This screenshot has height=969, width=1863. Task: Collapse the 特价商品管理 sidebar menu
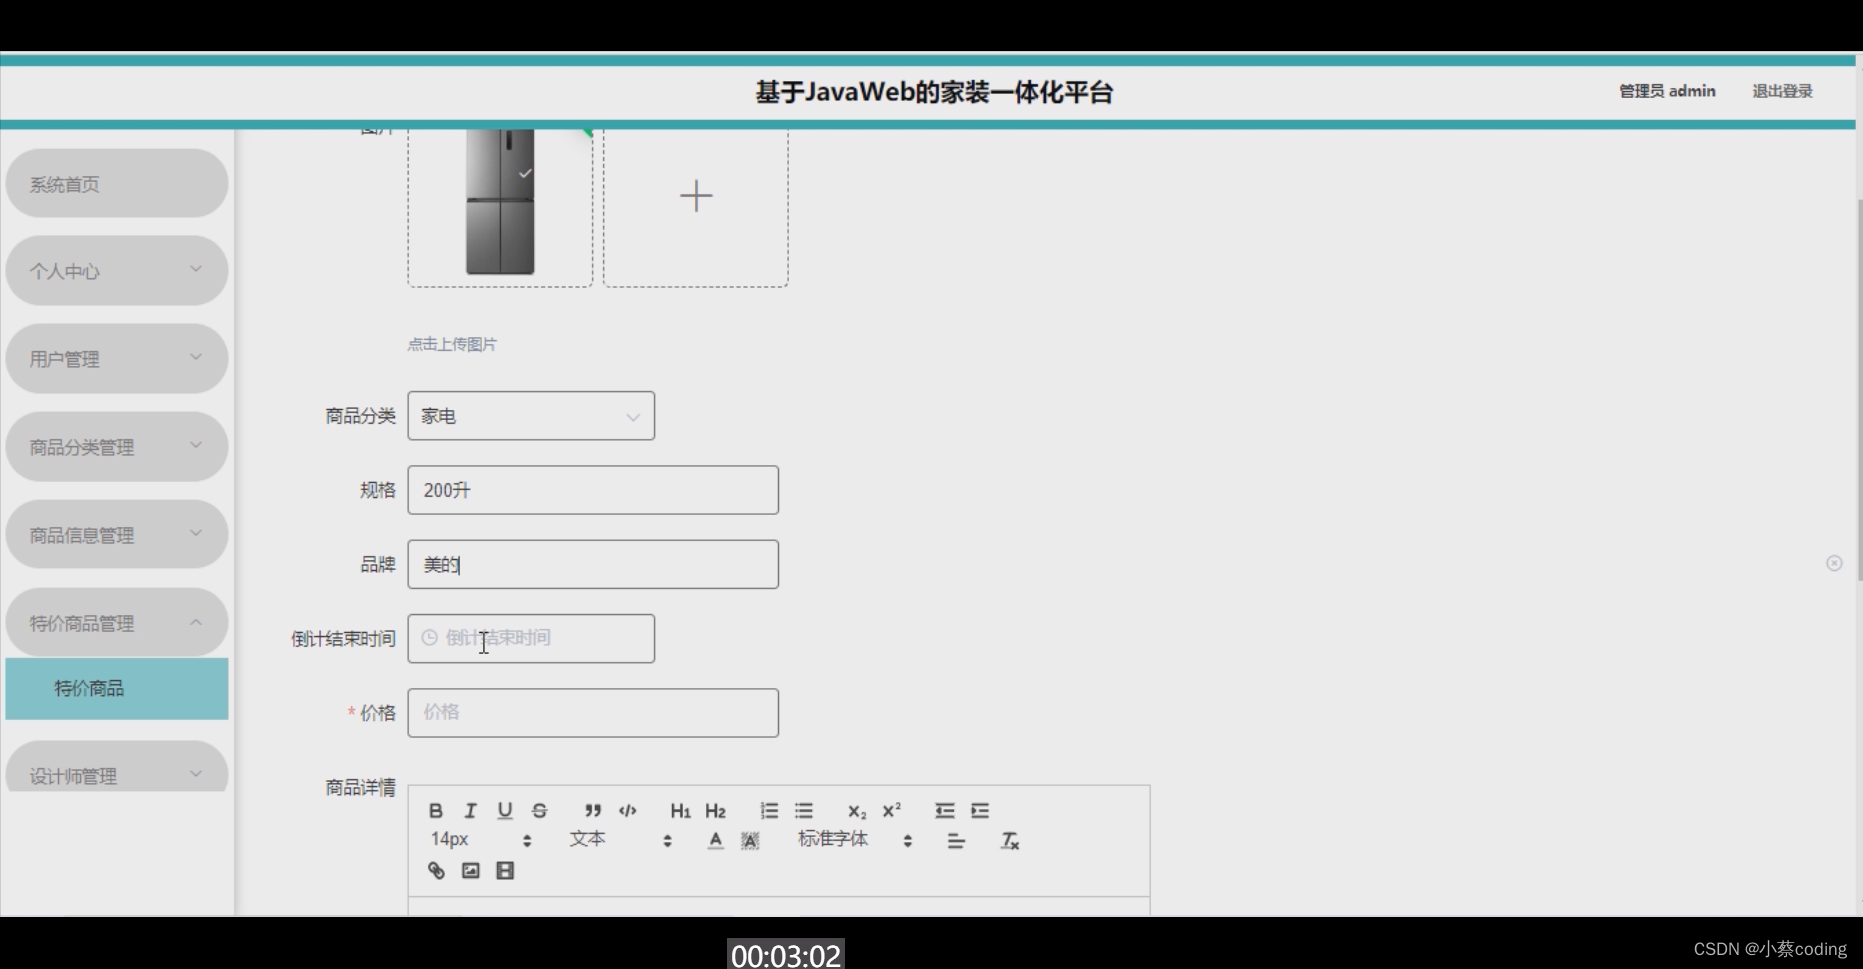click(x=117, y=623)
